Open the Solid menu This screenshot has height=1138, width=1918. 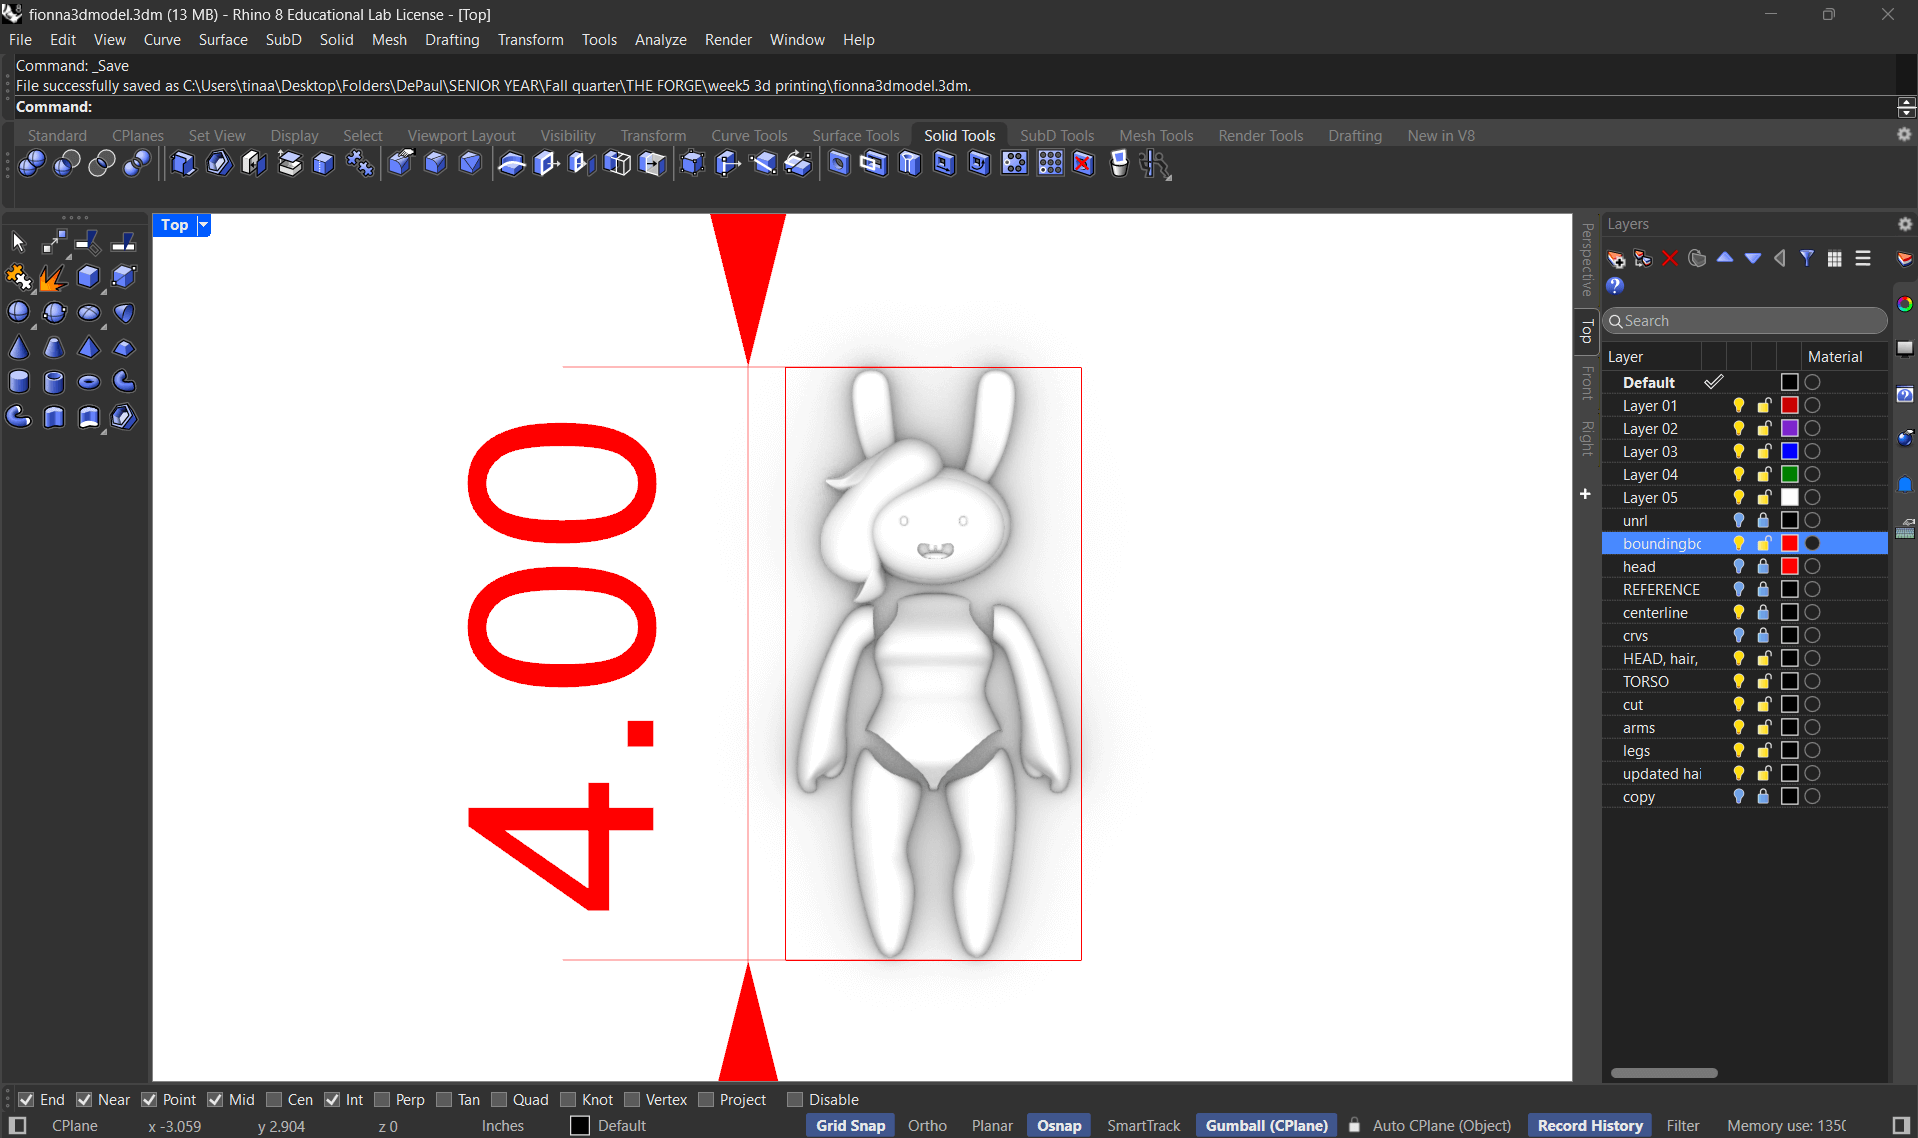336,40
